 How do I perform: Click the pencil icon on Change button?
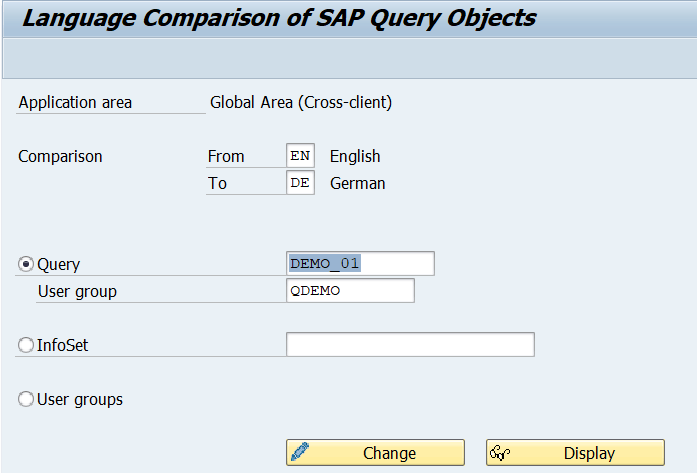click(x=300, y=452)
